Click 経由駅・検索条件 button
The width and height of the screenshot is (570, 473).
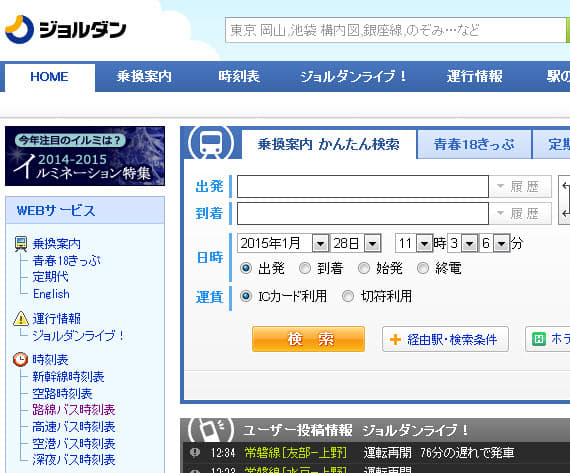[x=445, y=339]
